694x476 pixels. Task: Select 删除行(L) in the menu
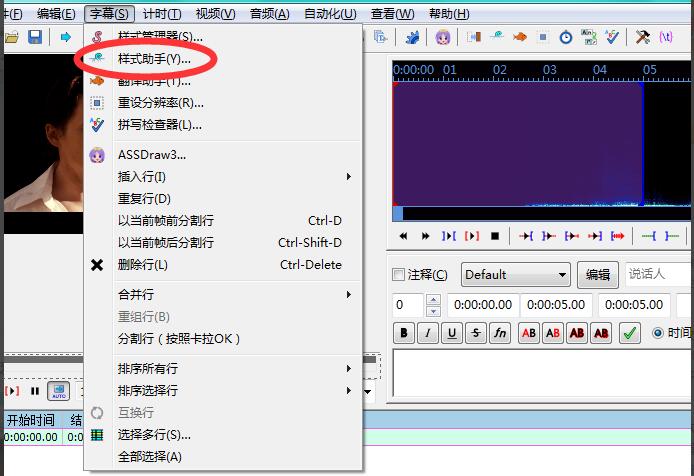[224, 265]
